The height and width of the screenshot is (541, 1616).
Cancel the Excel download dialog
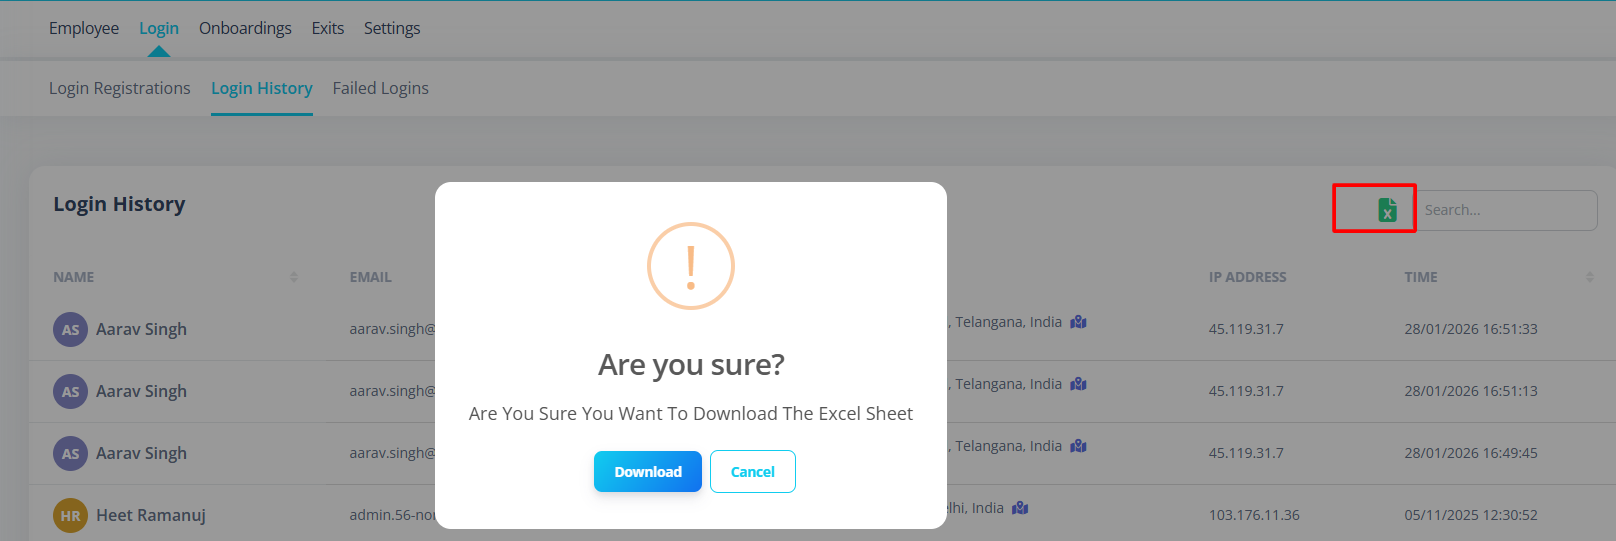tap(753, 471)
